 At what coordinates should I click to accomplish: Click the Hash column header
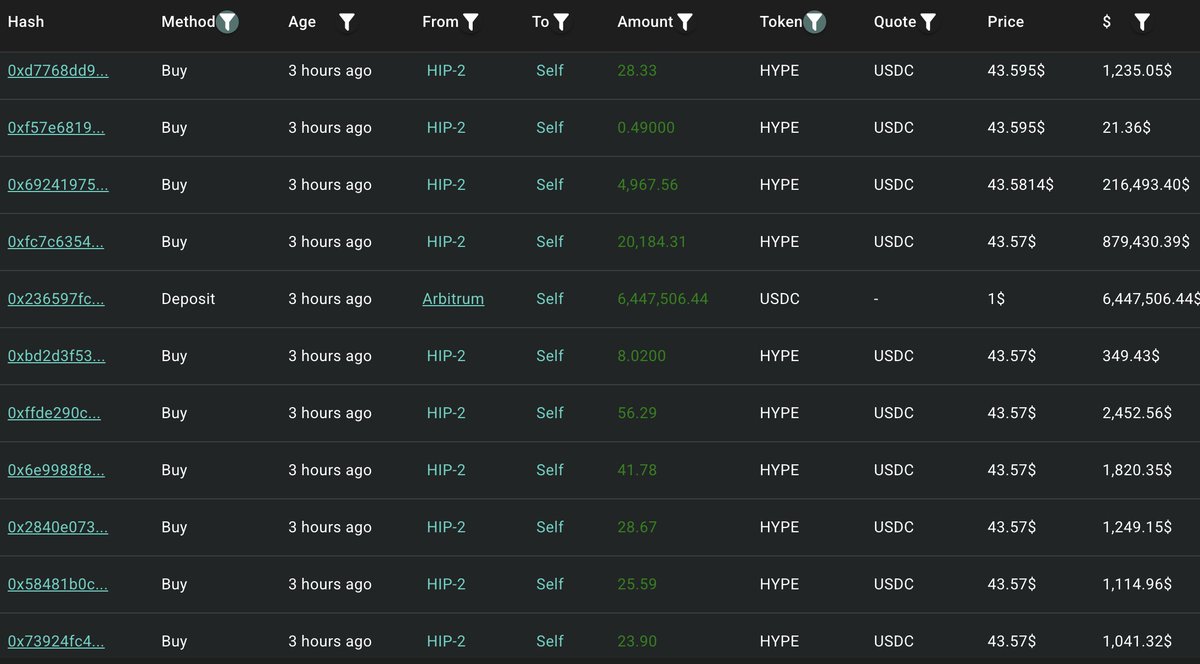[x=26, y=21]
